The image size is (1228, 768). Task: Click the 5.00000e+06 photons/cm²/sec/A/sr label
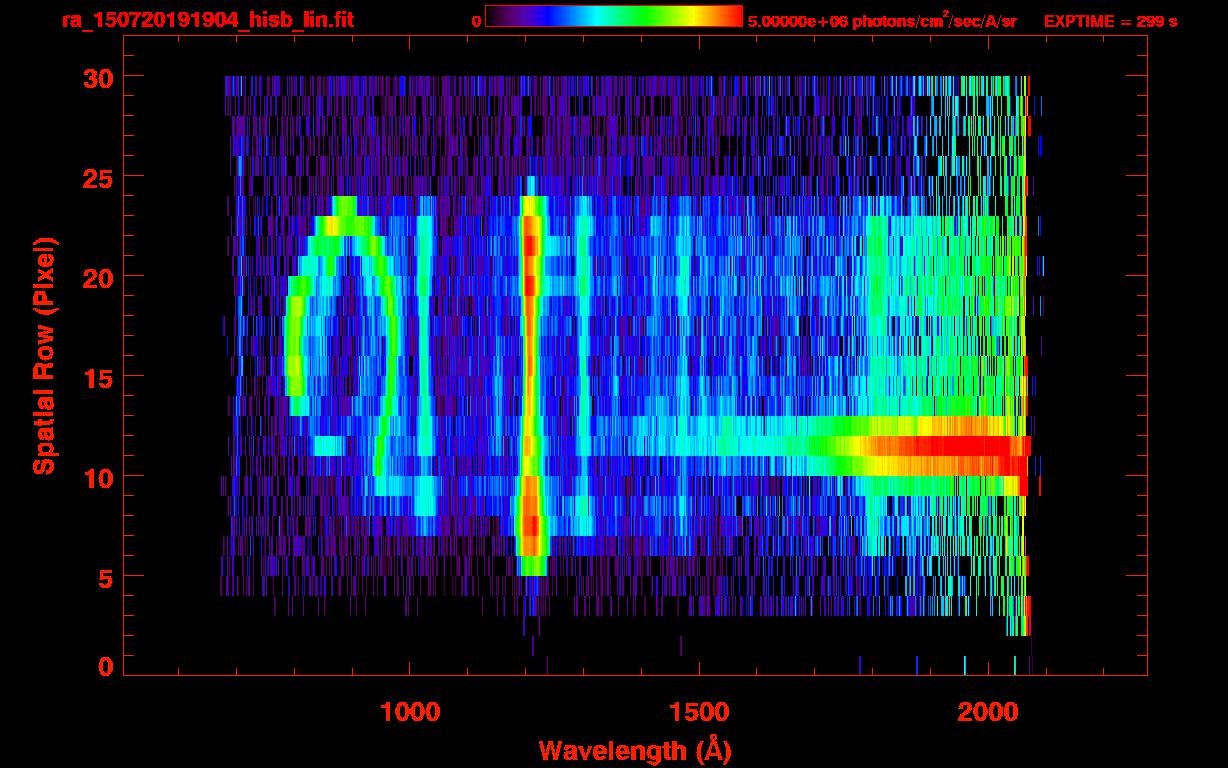(x=882, y=20)
